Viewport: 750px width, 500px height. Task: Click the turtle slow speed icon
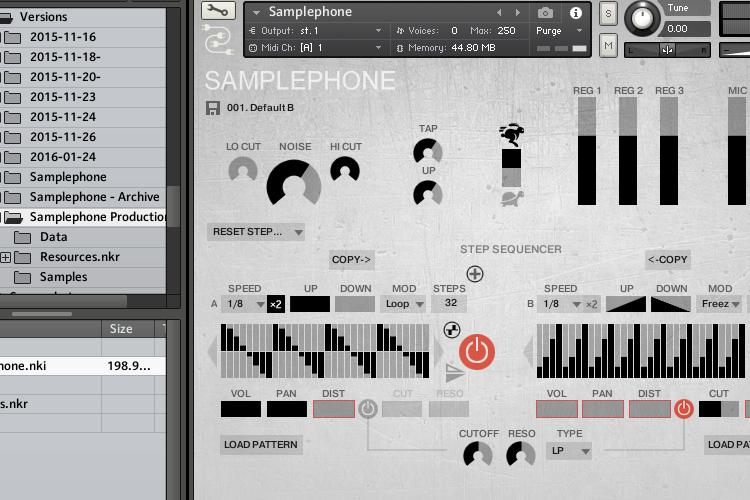(512, 198)
